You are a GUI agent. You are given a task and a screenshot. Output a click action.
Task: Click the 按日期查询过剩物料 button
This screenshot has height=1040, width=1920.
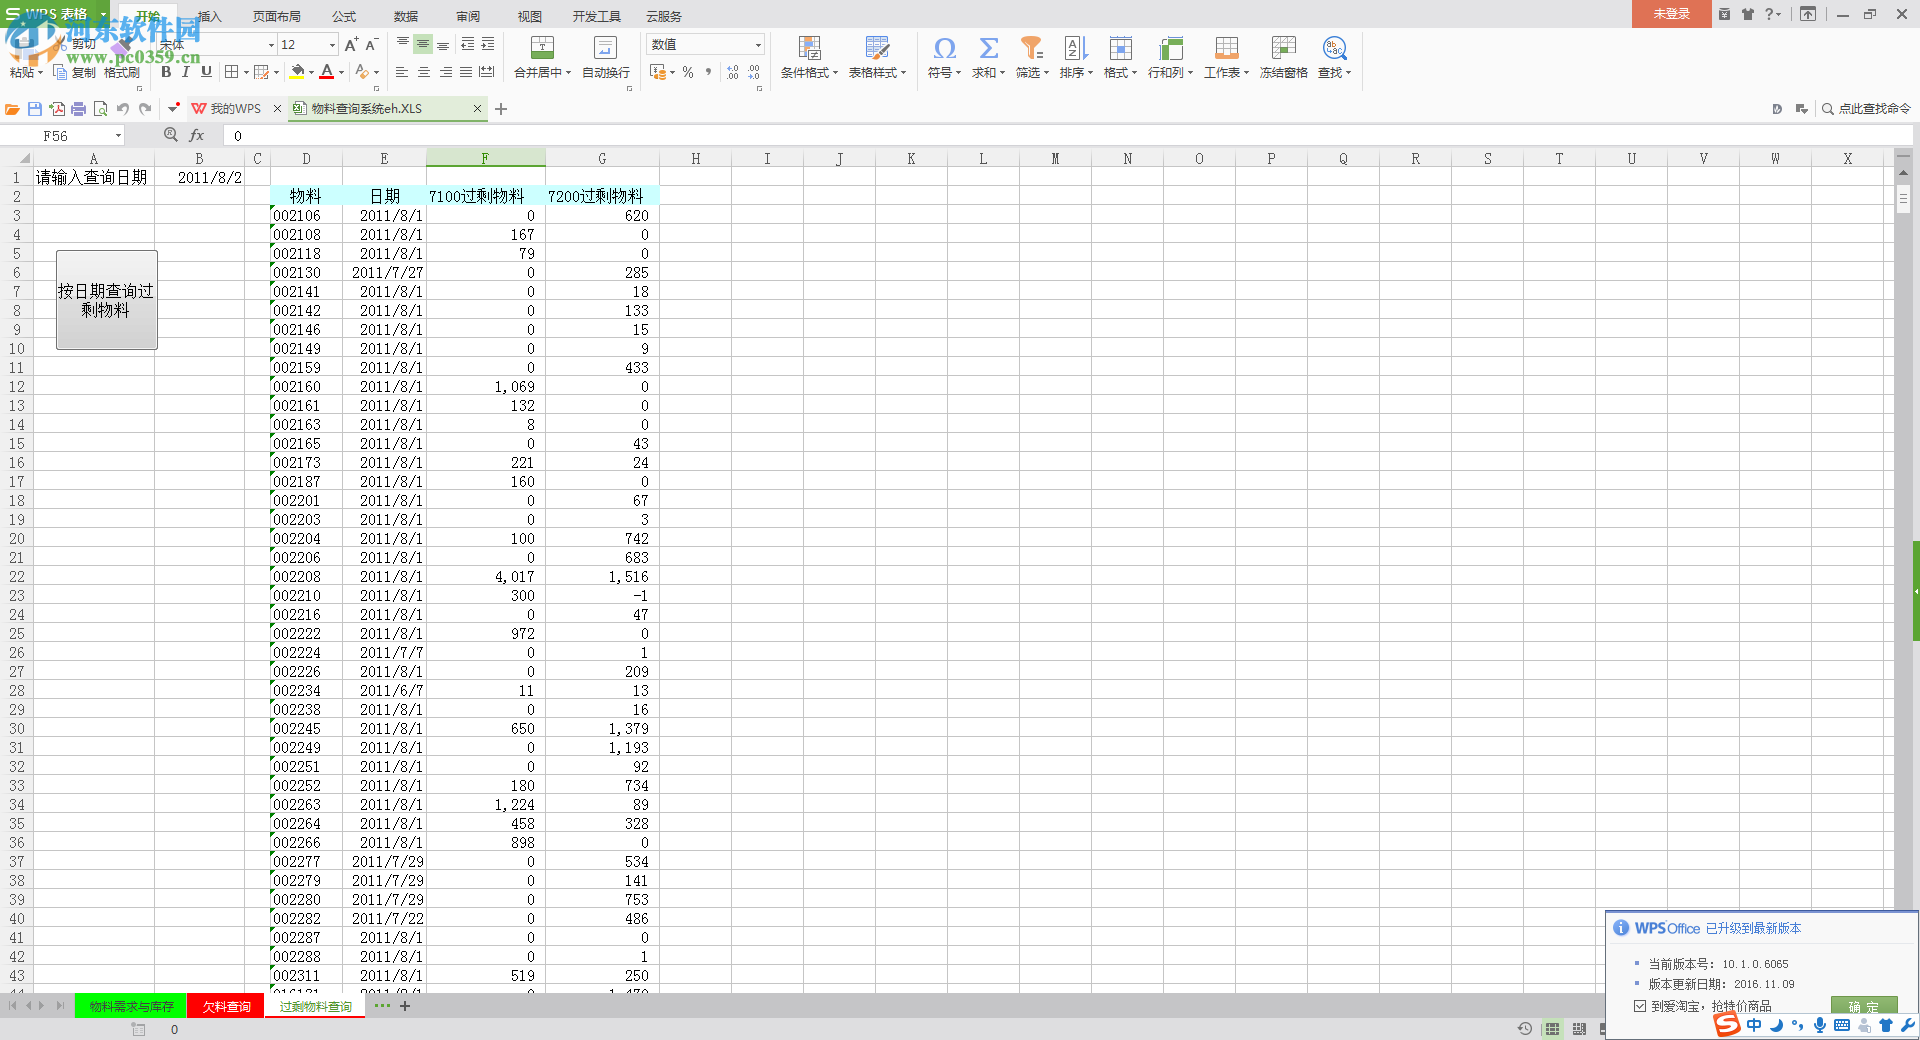(106, 300)
